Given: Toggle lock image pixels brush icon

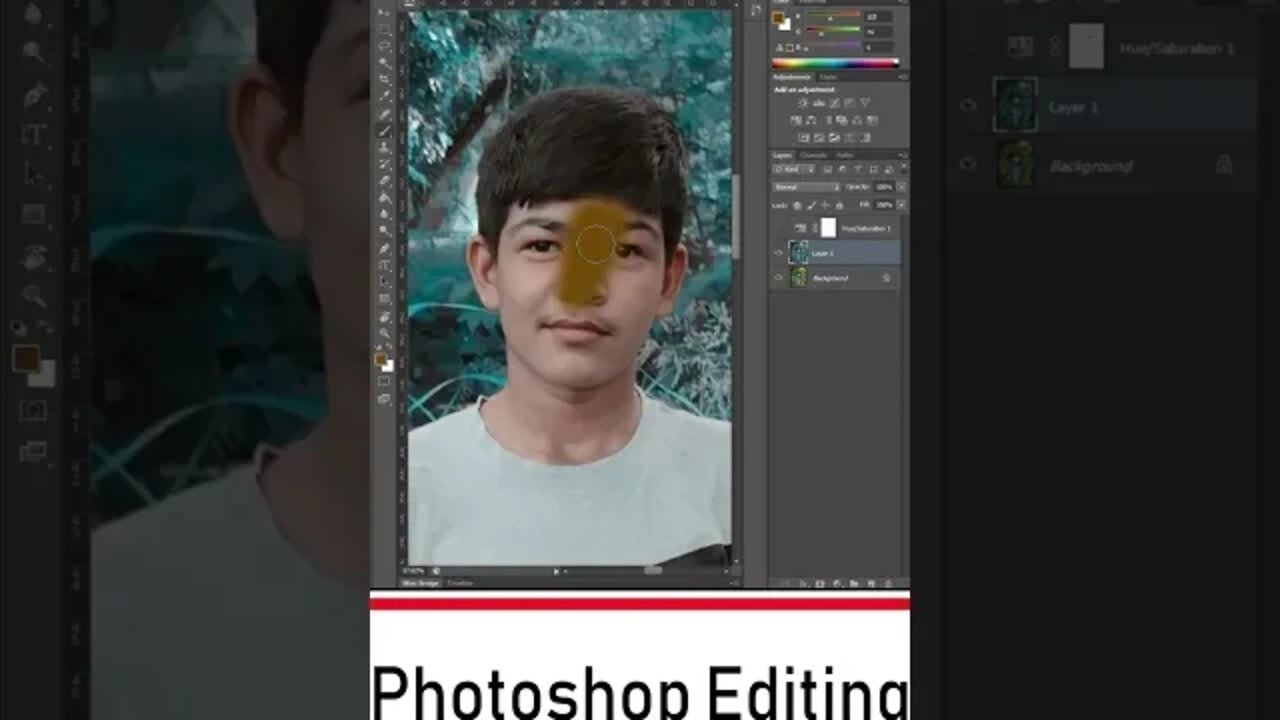Looking at the screenshot, I should point(811,204).
